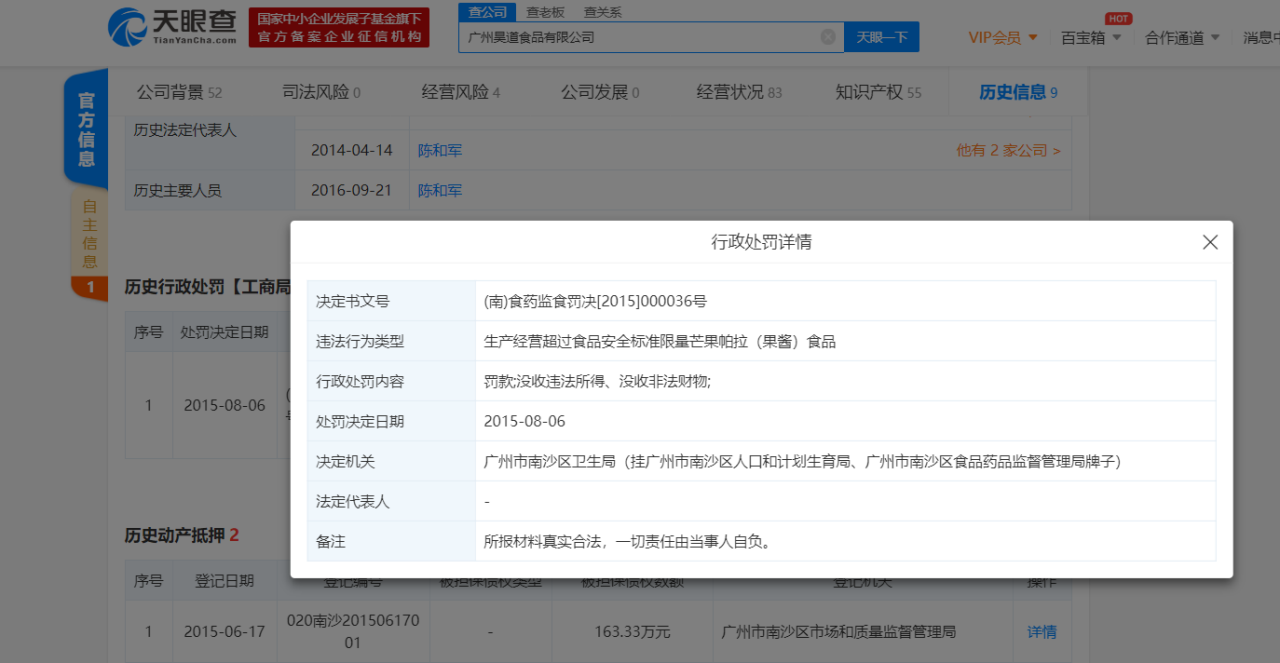This screenshot has height=663, width=1280.
Task: Click the 163.33万元 amount cell
Action: [633, 632]
